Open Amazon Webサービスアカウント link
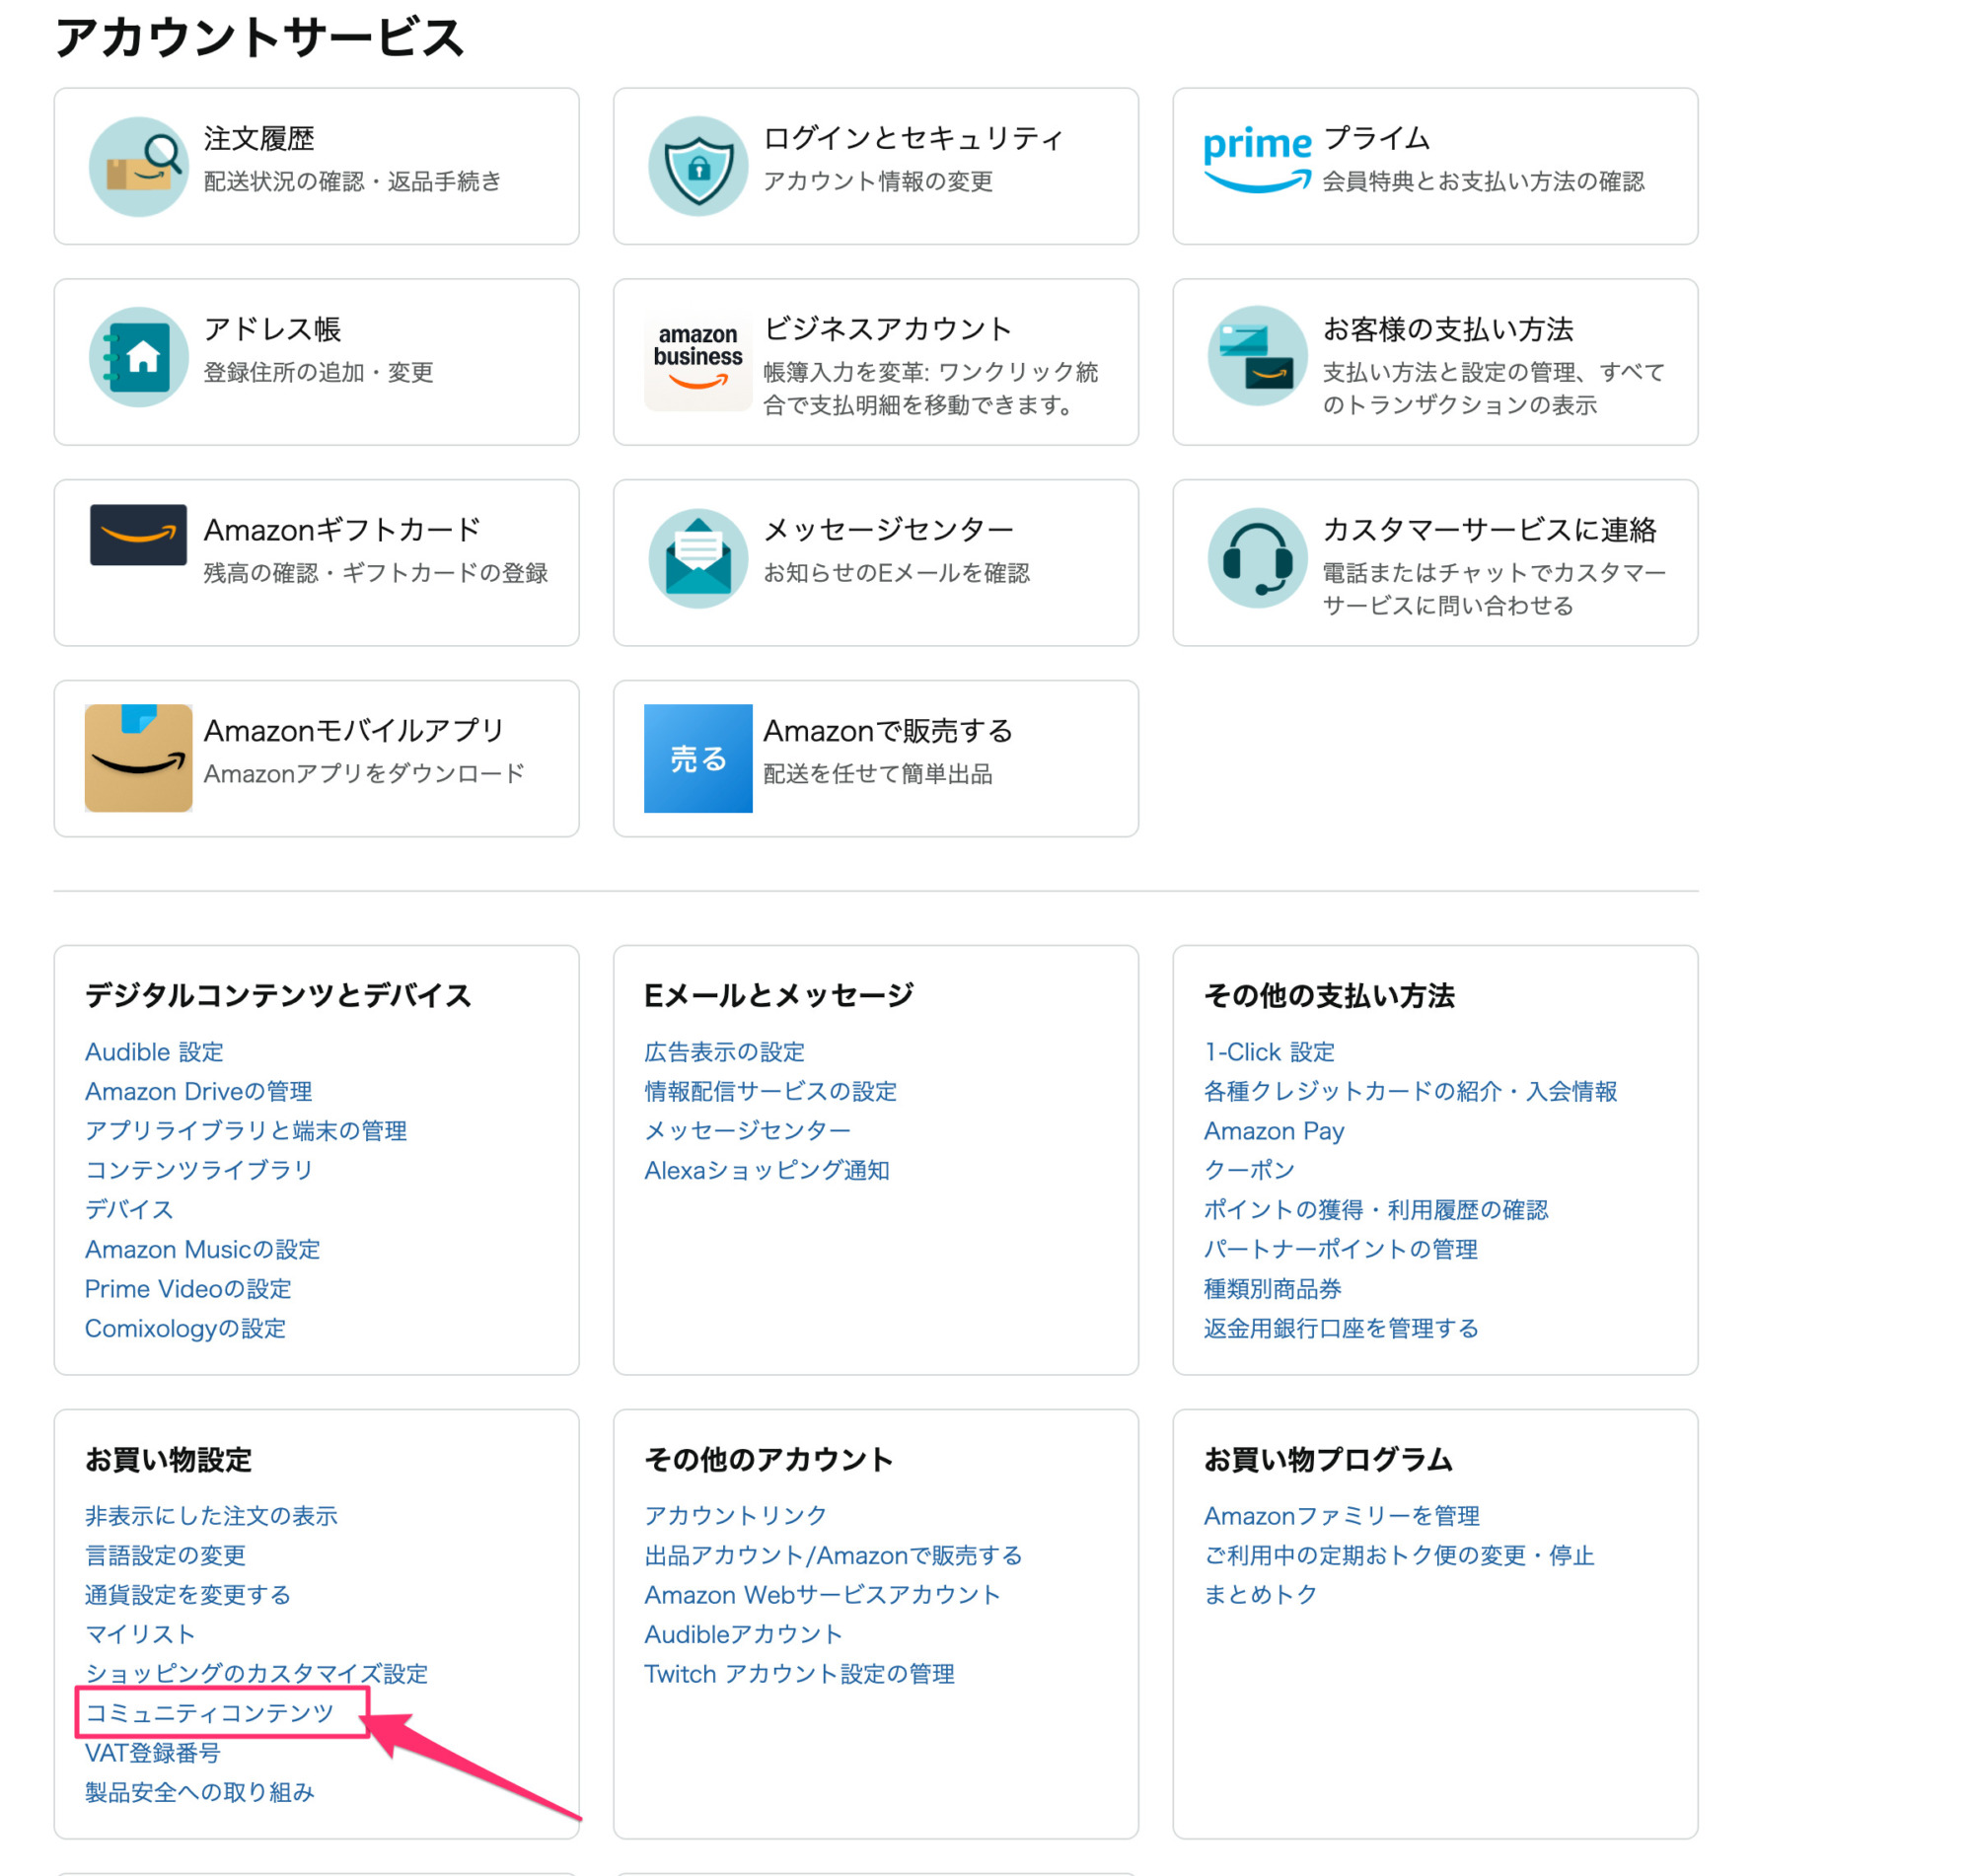Viewport: 1973px width, 1876px height. 822,1595
